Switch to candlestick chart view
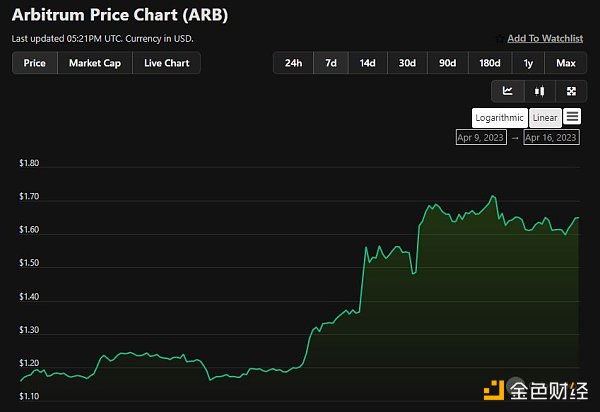The width and height of the screenshot is (600, 412). (x=540, y=91)
